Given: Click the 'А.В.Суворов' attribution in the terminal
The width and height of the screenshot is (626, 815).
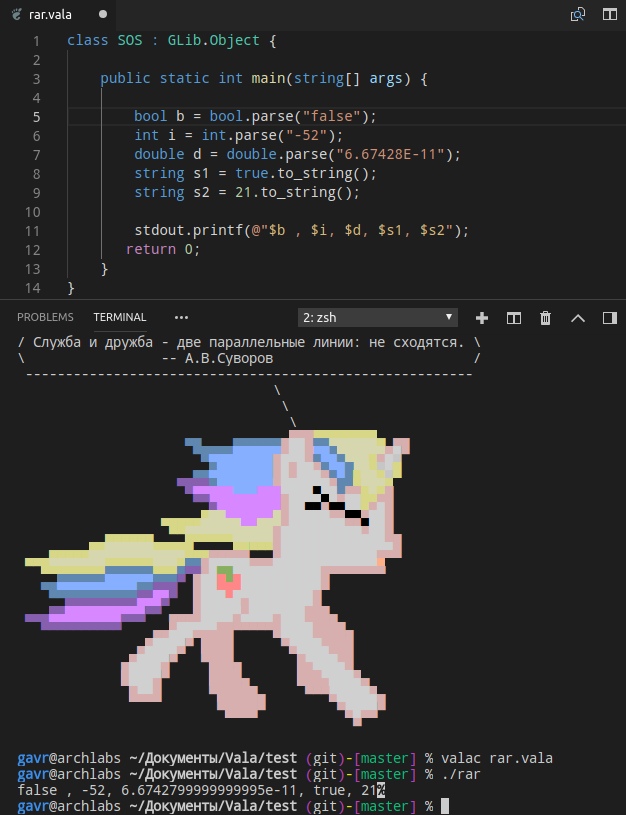Looking at the screenshot, I should pos(228,359).
